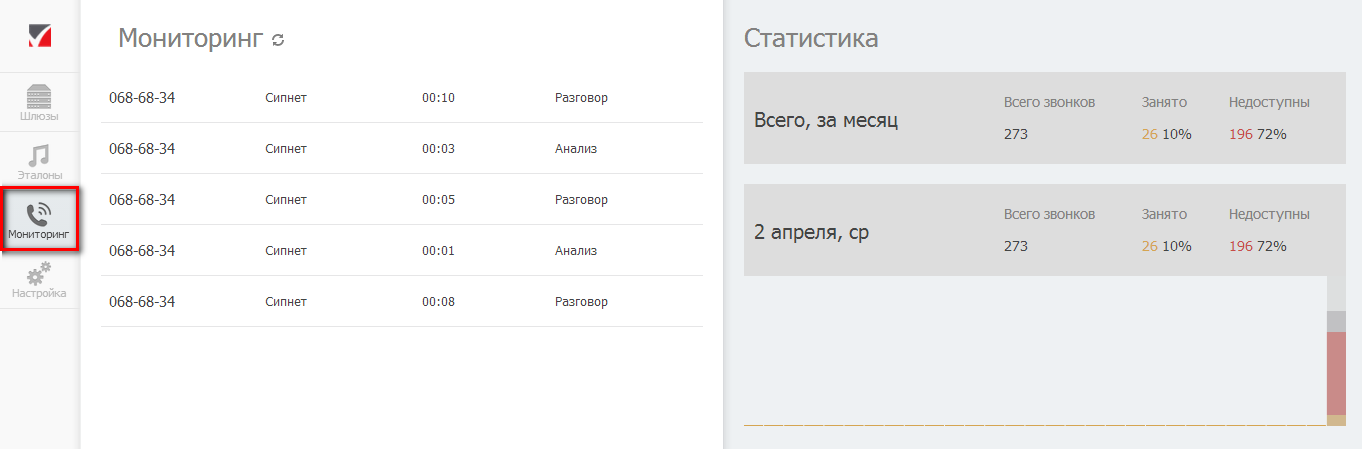1362x449 pixels.
Task: Select the call row with duration 00:08
Action: [x=401, y=302]
